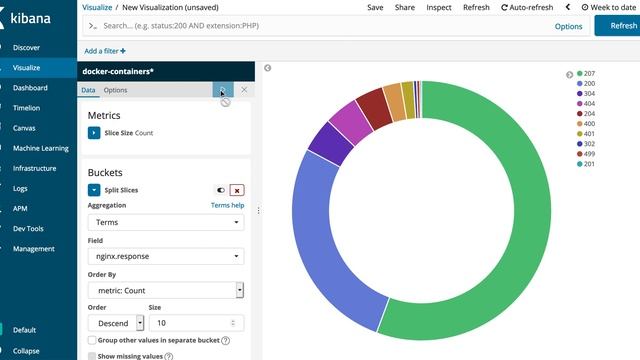Click the blue Refresh button
640x360 pixels.
618,26
